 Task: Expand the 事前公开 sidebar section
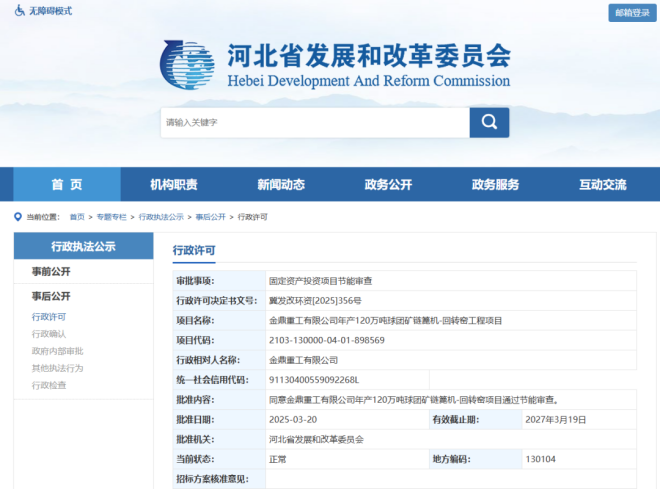pos(51,271)
